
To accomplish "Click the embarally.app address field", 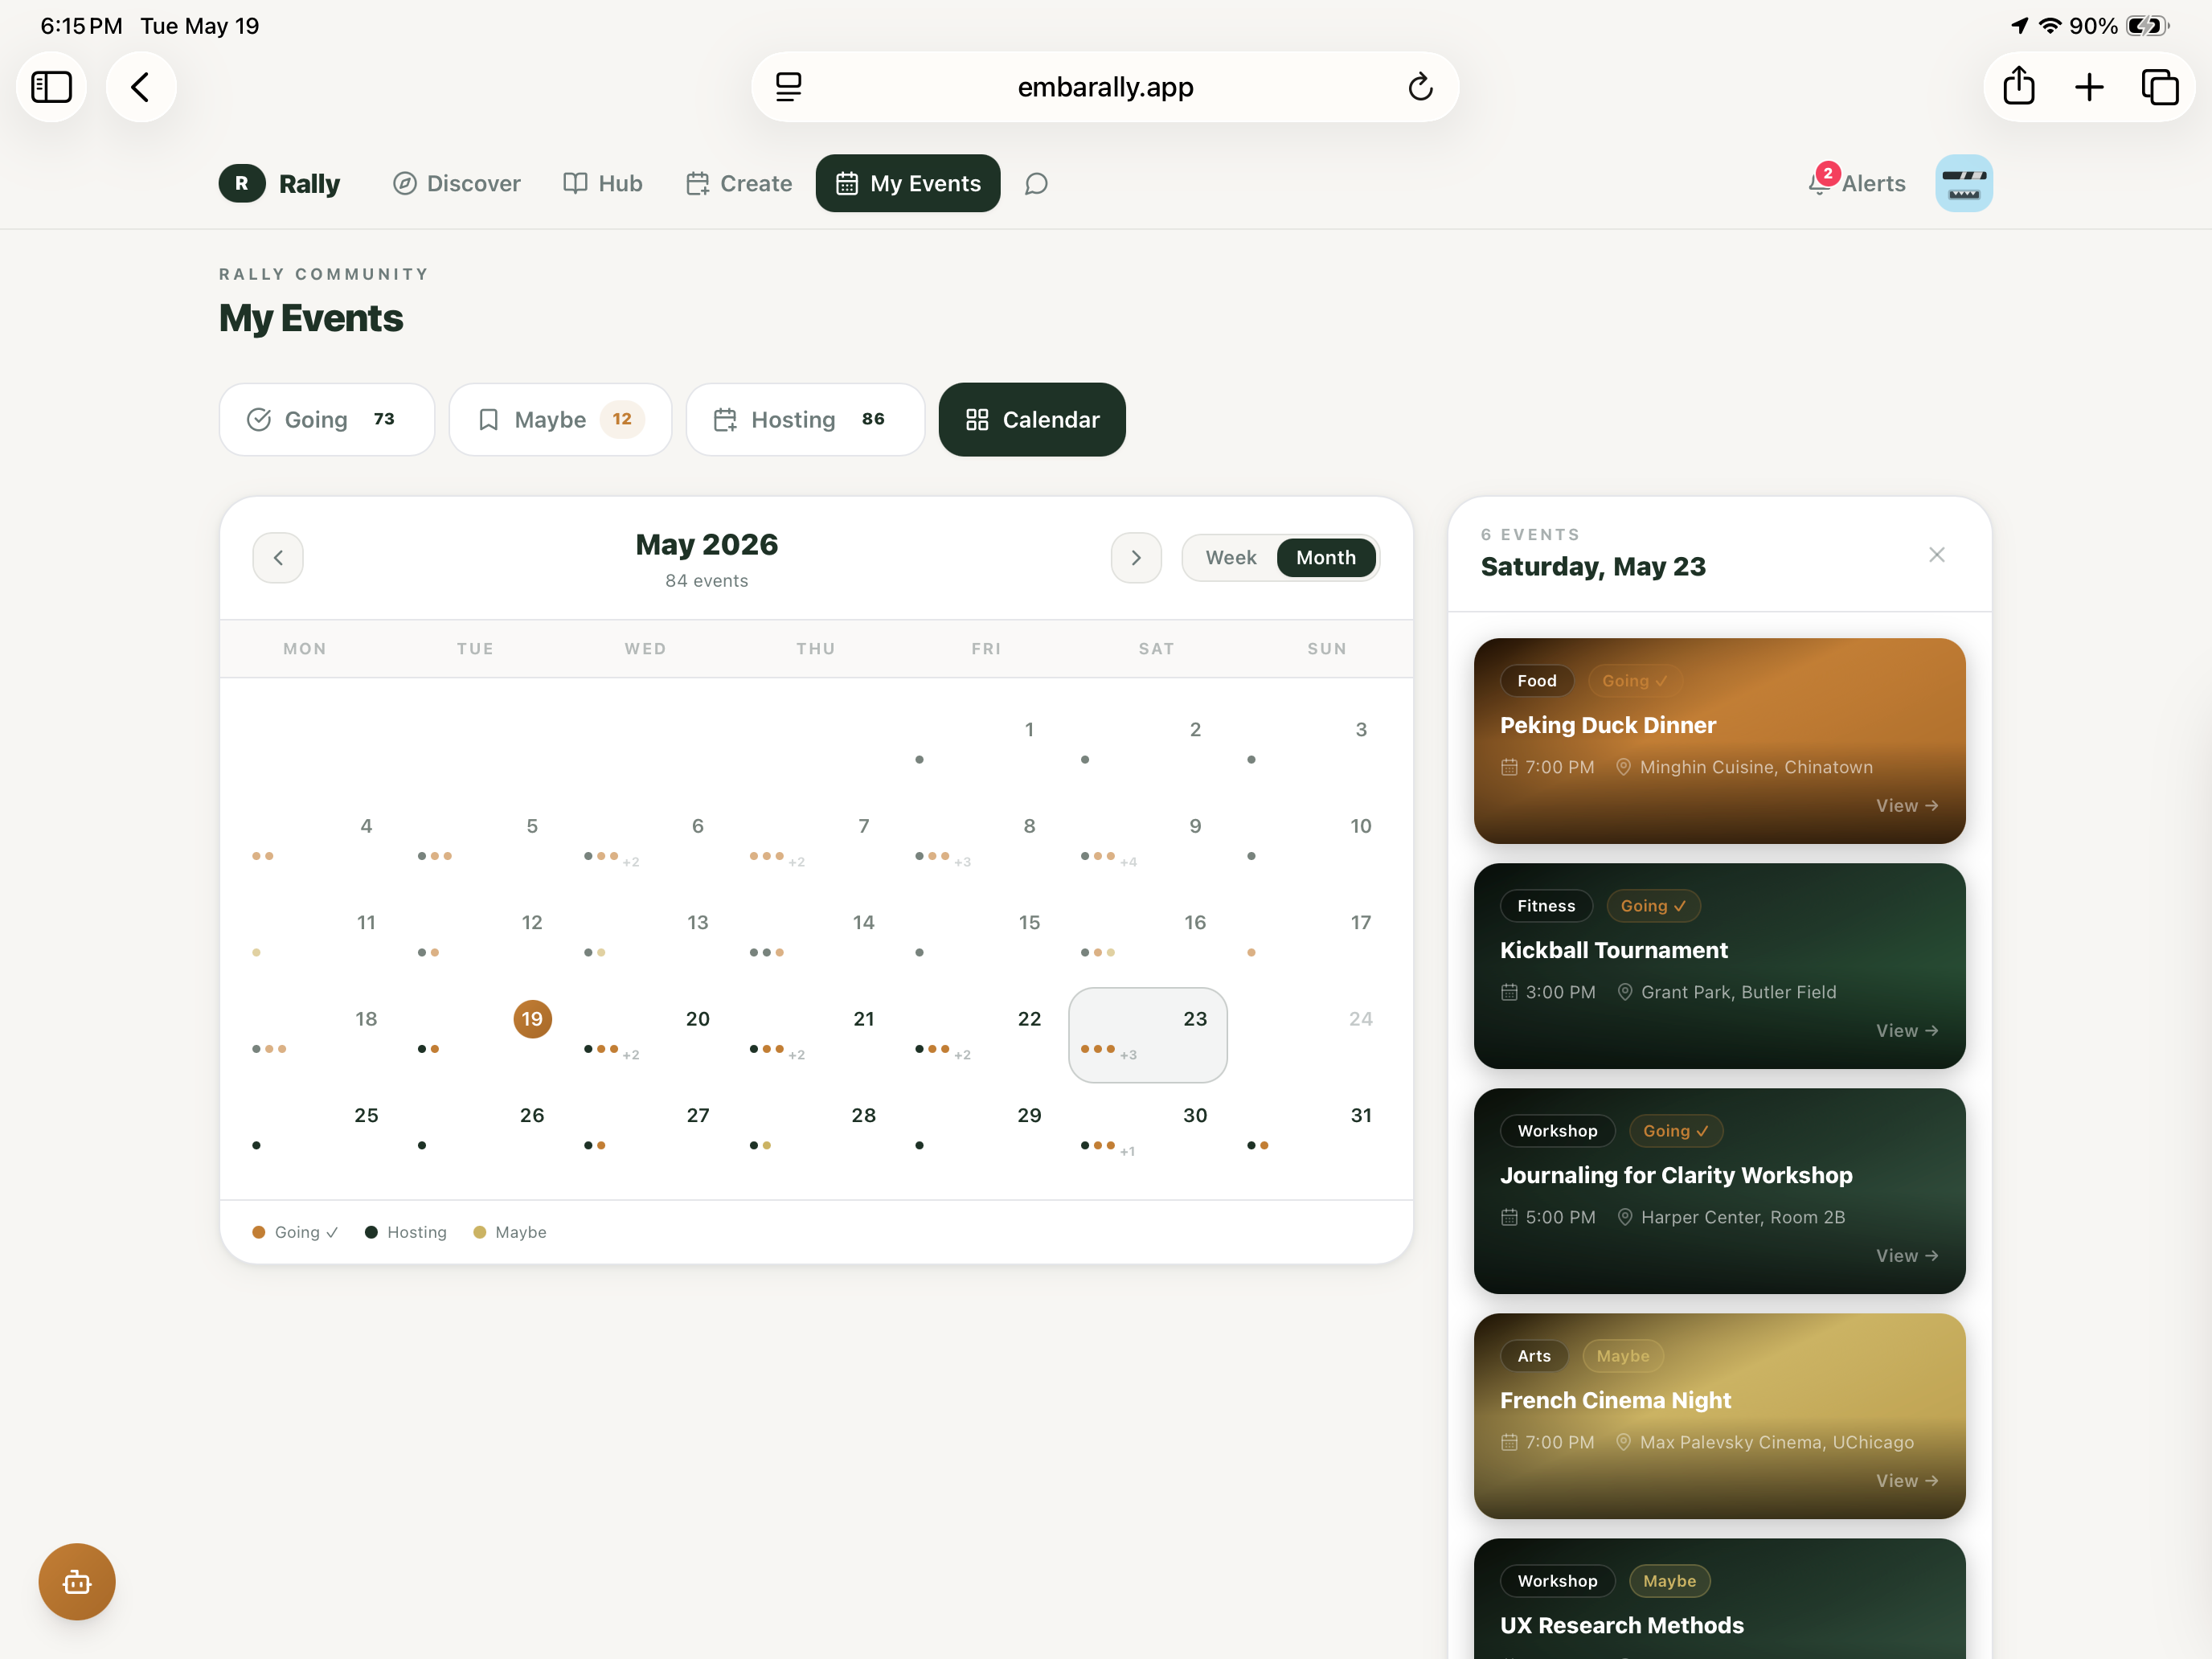I will (1105, 87).
